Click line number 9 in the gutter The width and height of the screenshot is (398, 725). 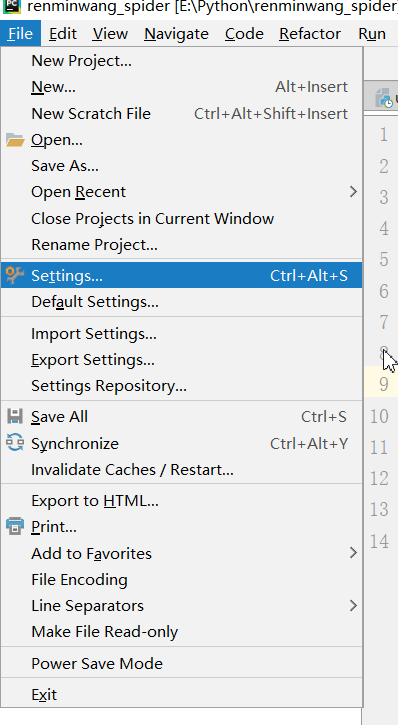[384, 384]
